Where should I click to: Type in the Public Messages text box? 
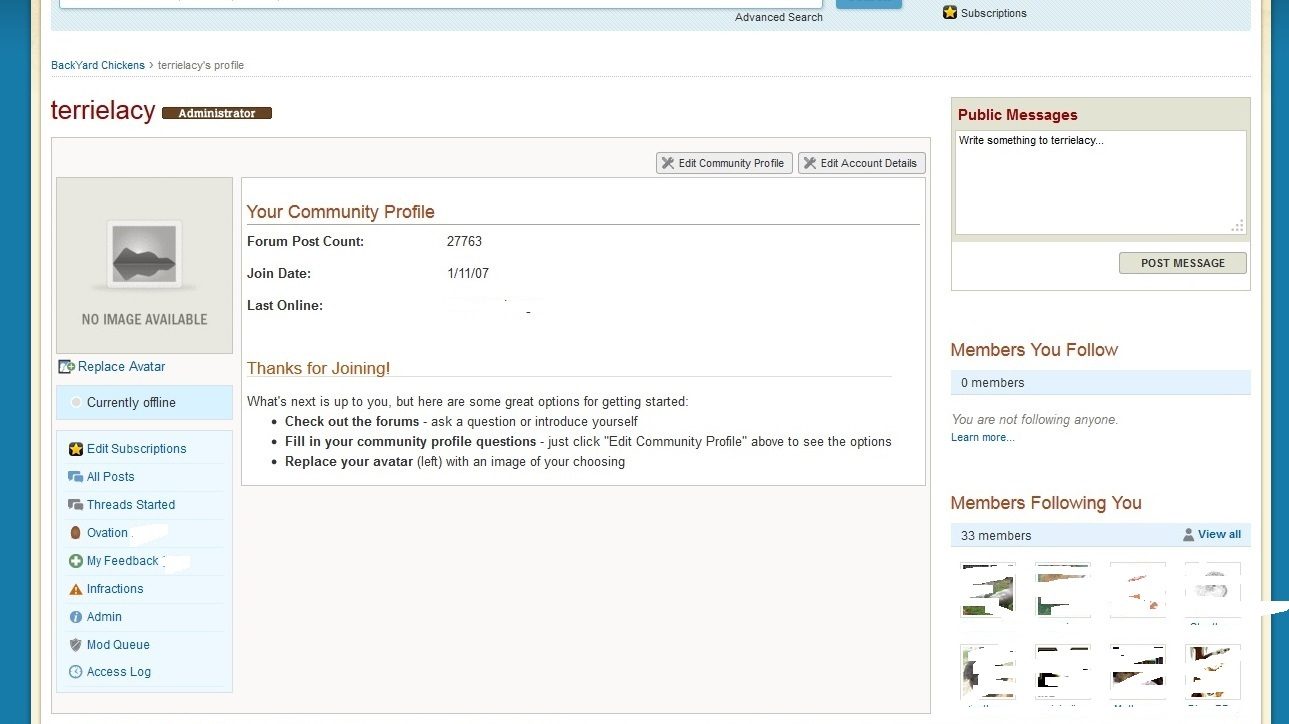[x=1099, y=182]
